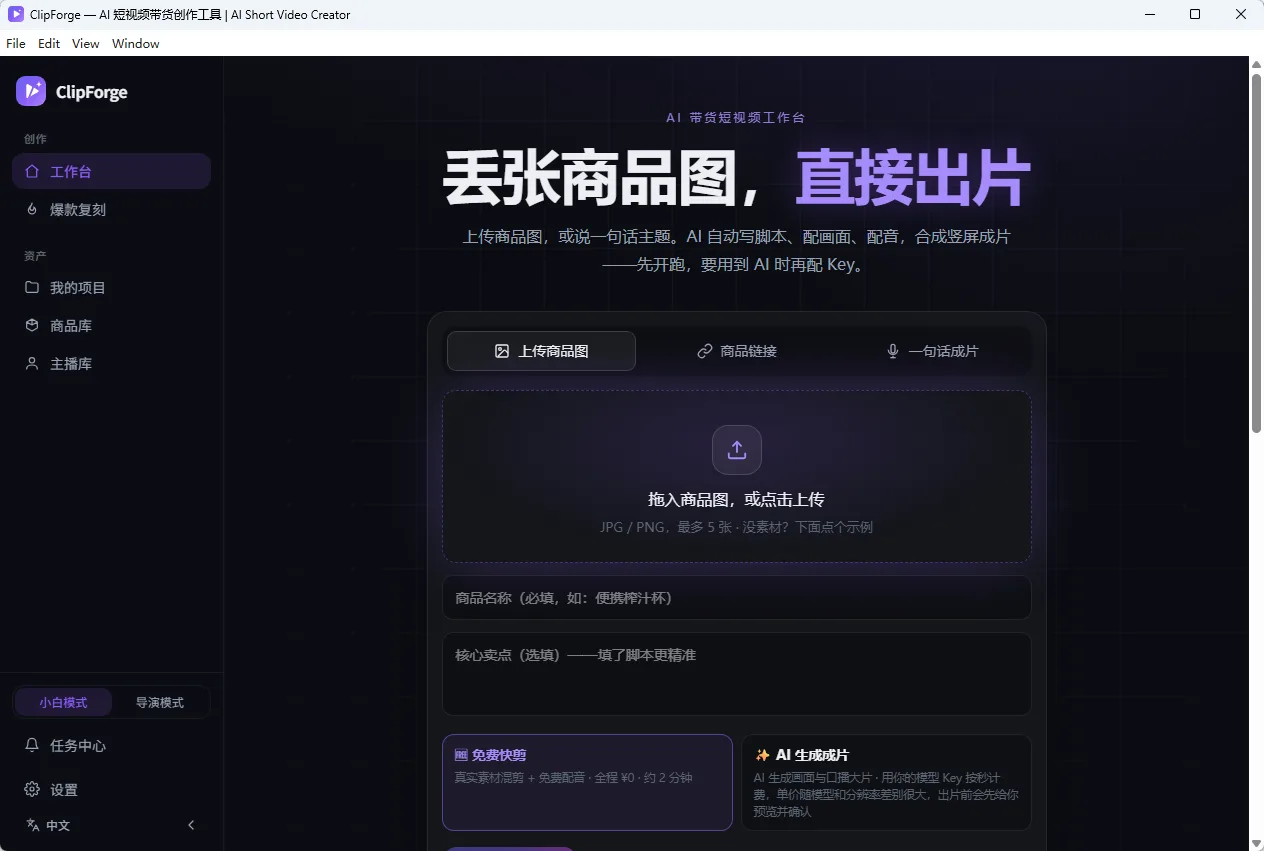Click the image icon on 上传商品图 tab
This screenshot has width=1264, height=851.
point(502,351)
